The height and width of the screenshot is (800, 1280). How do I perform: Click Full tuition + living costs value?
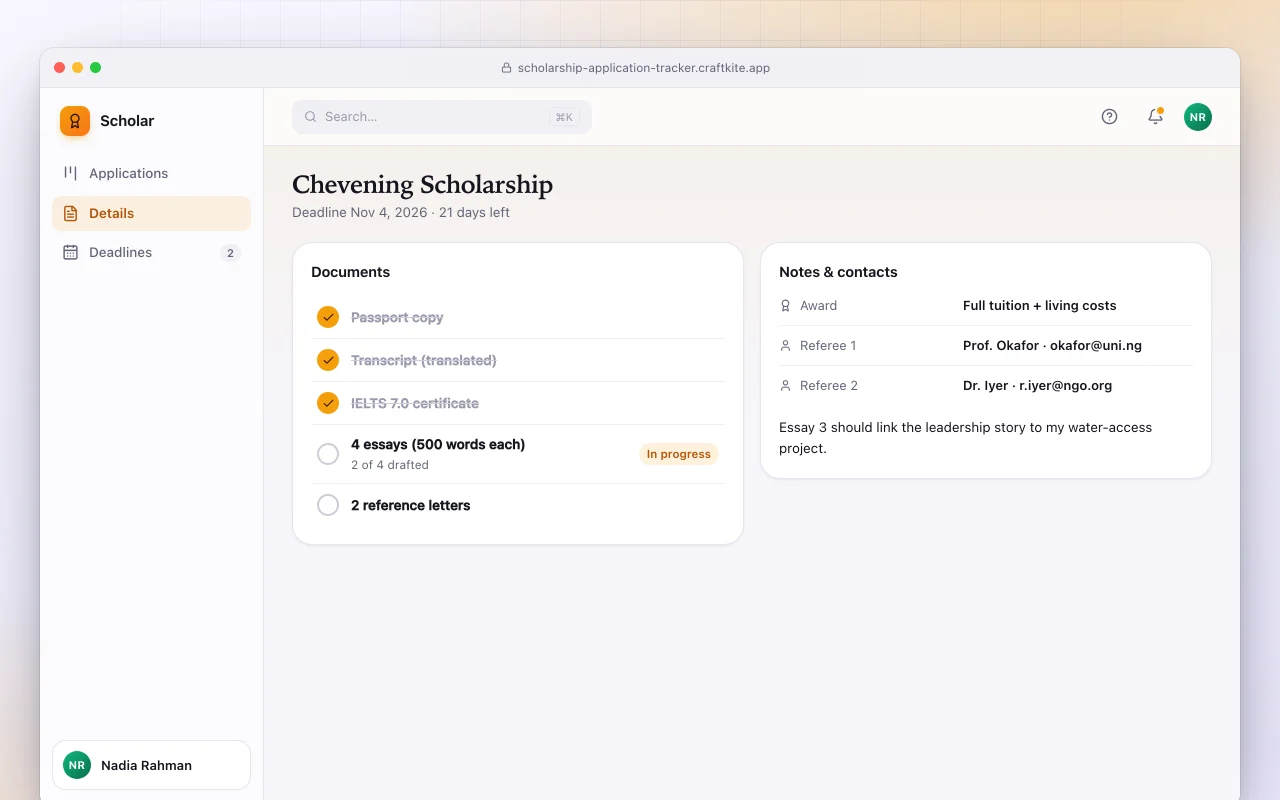click(x=1040, y=306)
